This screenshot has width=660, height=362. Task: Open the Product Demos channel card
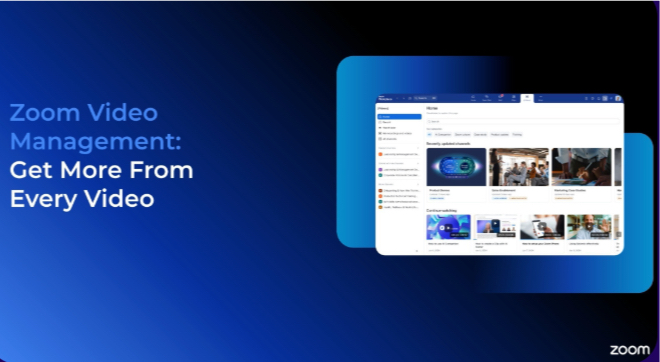pyautogui.click(x=456, y=175)
